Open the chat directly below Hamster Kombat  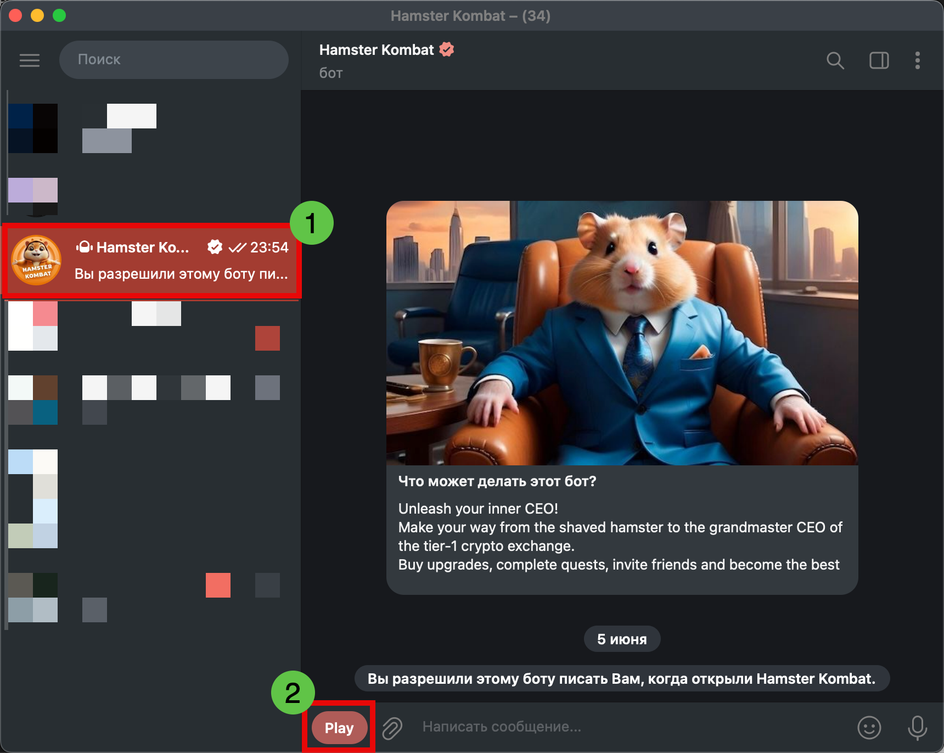coord(150,326)
